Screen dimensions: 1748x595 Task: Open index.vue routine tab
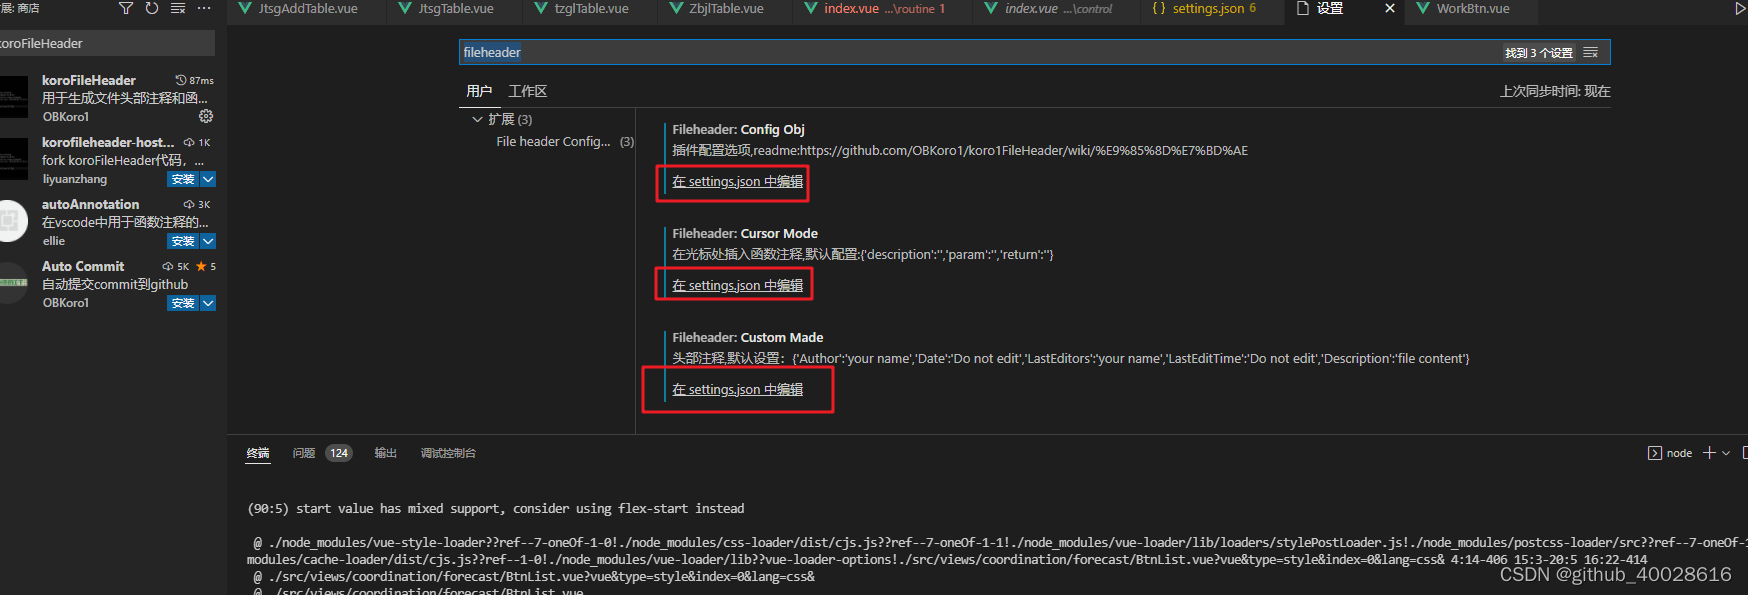883,9
